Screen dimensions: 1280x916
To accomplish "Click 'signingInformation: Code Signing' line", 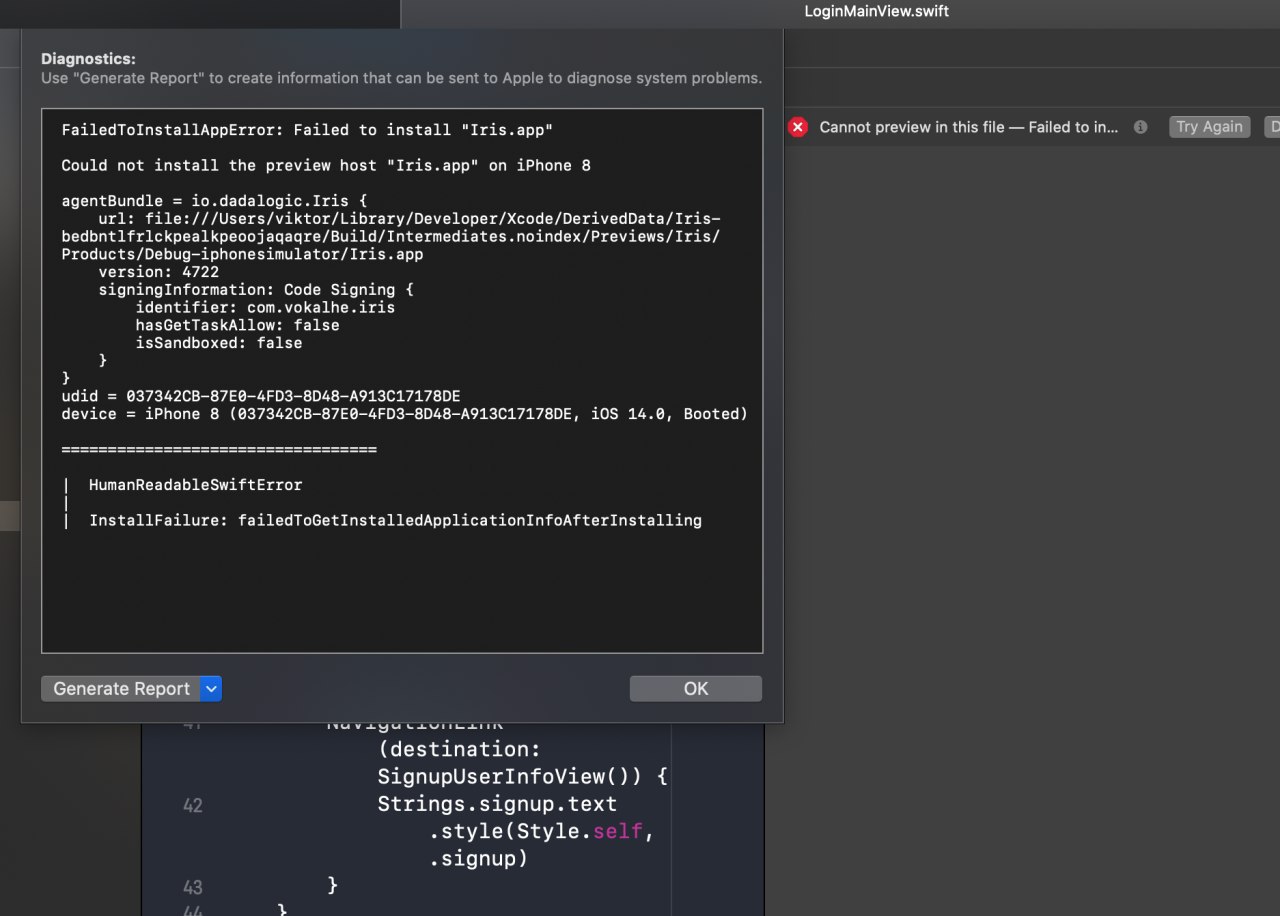I will click(x=255, y=289).
